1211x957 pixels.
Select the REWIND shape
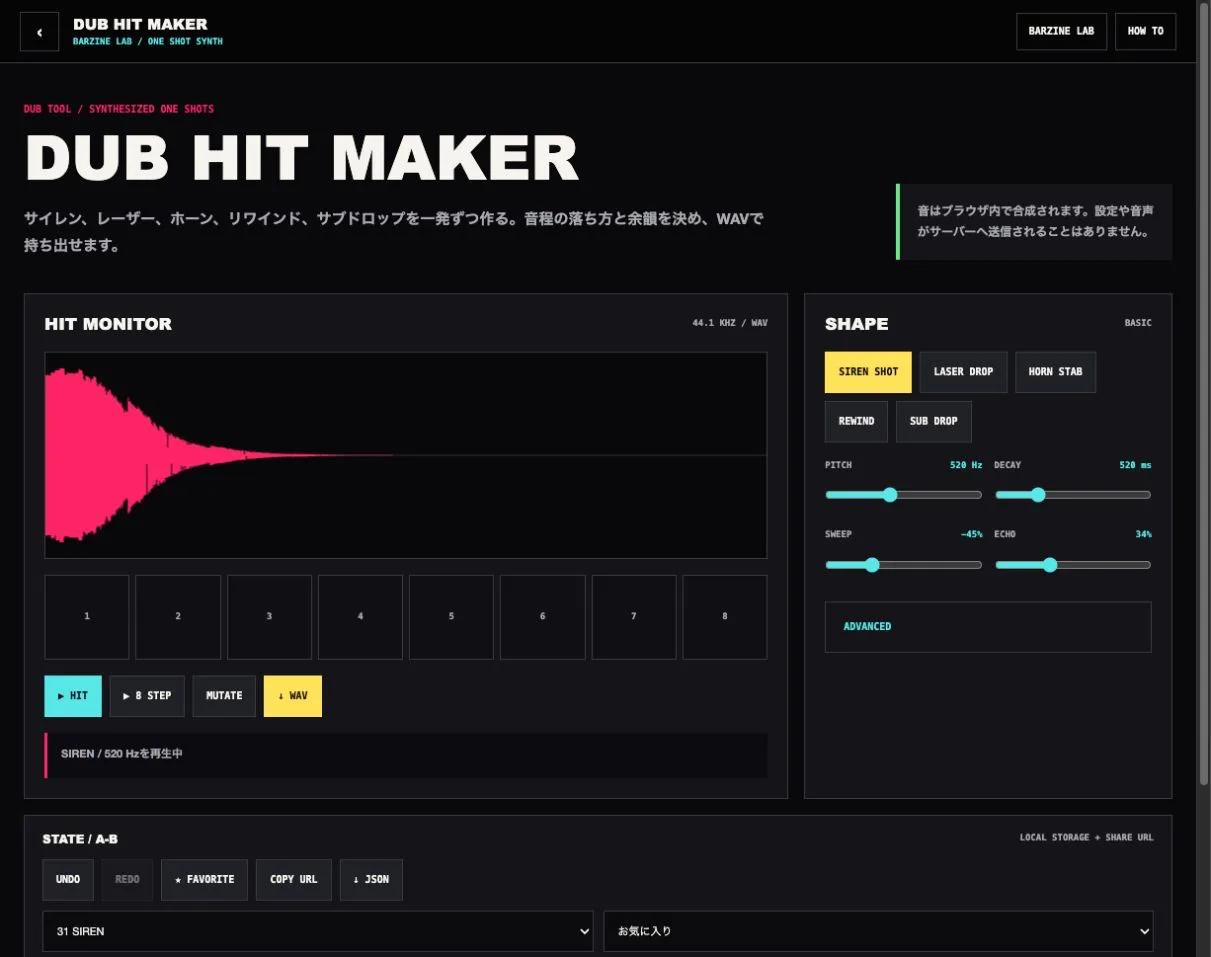856,421
